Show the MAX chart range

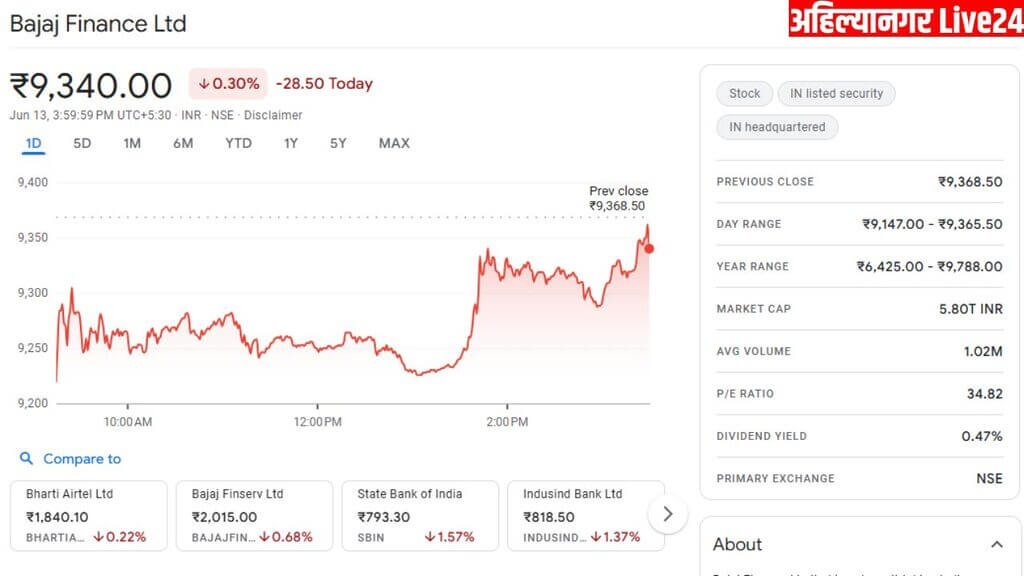[394, 143]
